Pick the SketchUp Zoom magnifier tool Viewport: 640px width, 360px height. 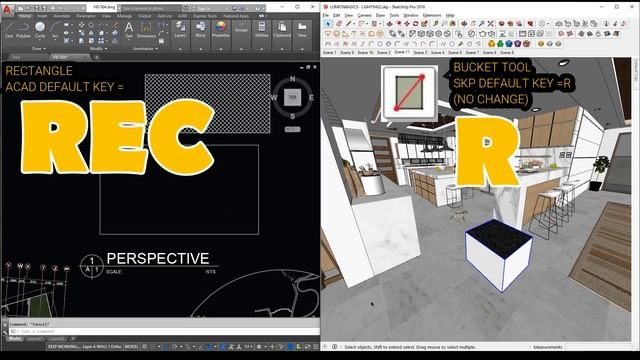[482, 24]
